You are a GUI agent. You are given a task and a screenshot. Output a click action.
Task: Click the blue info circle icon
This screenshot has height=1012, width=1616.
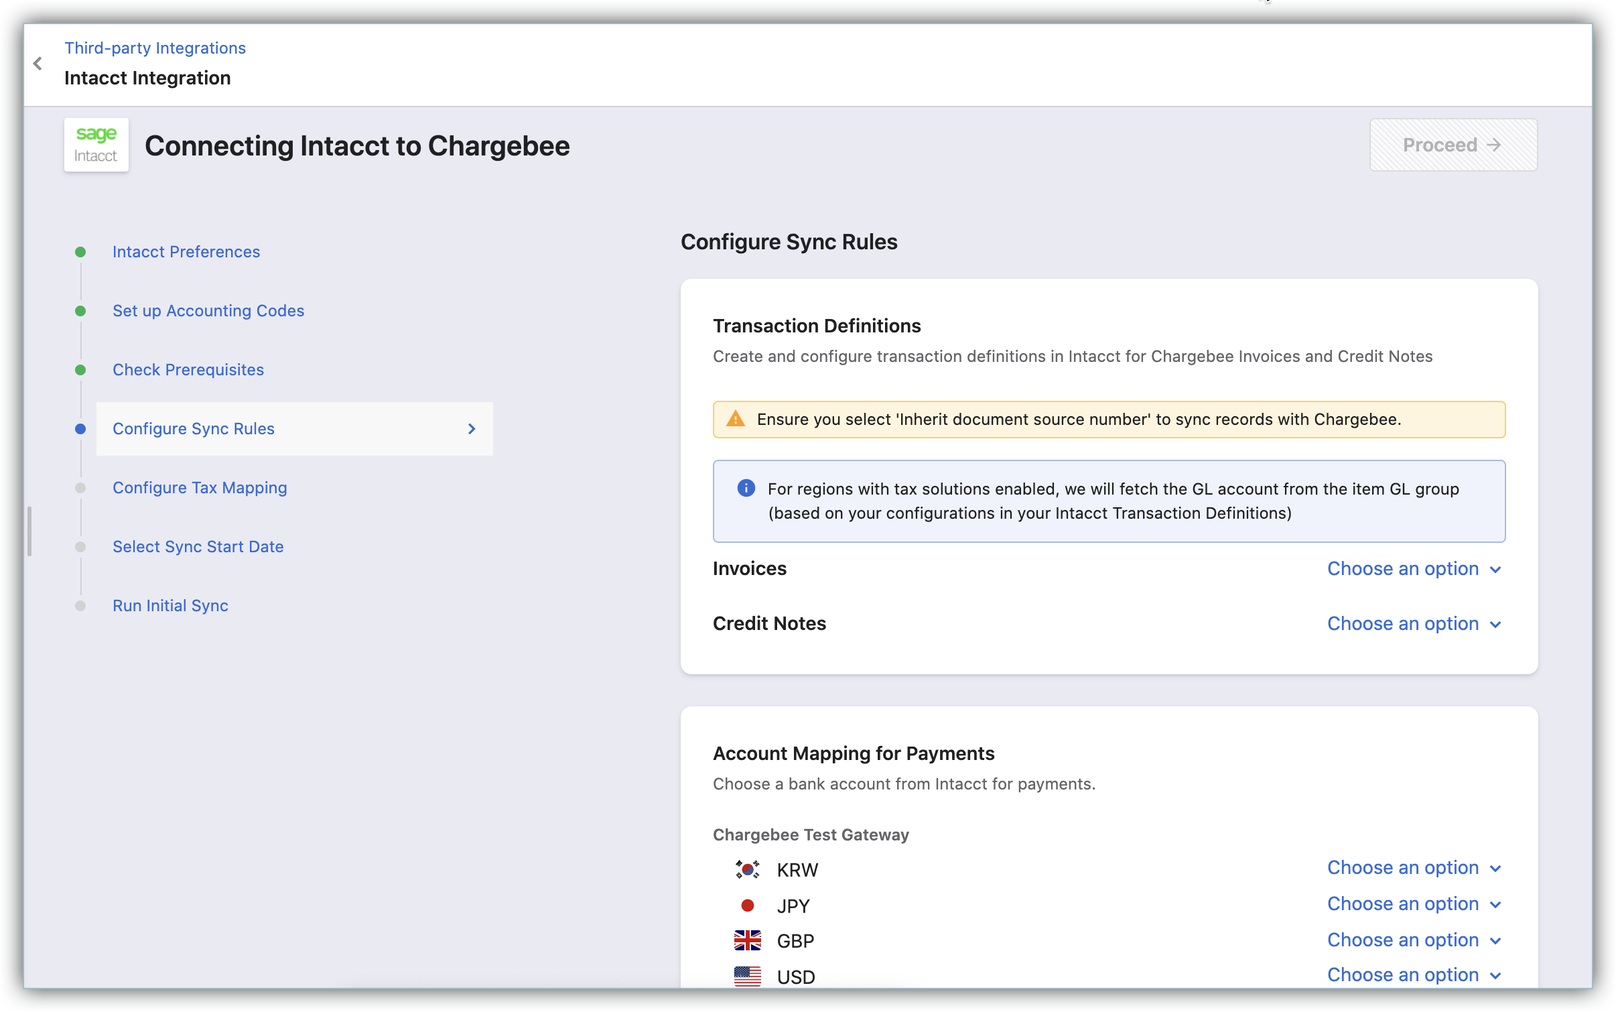click(x=746, y=488)
